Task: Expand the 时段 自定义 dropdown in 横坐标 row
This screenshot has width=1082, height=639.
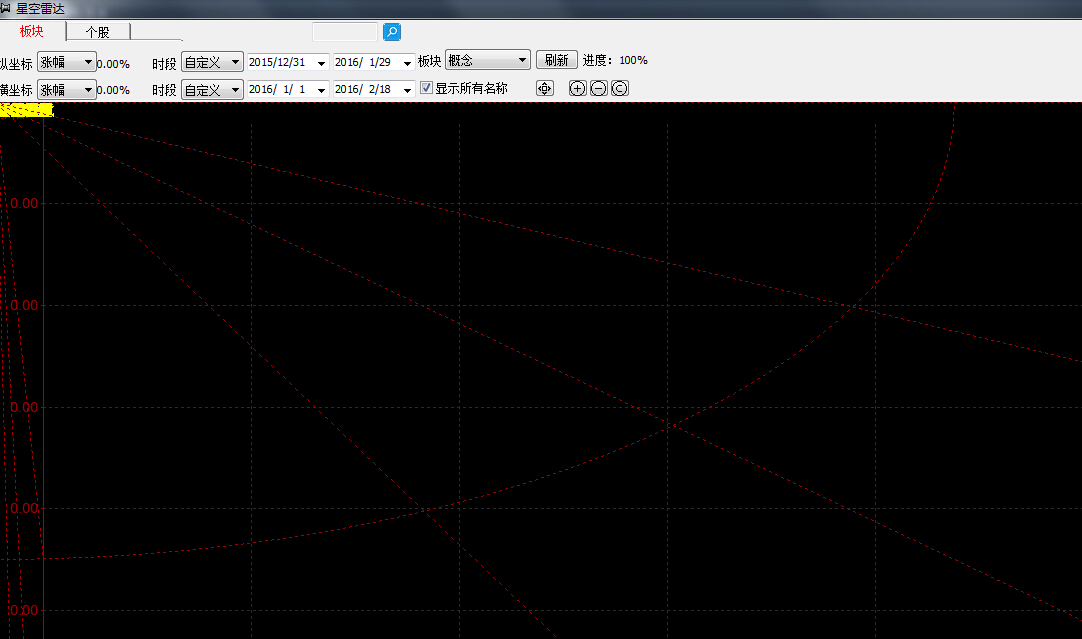Action: (212, 90)
